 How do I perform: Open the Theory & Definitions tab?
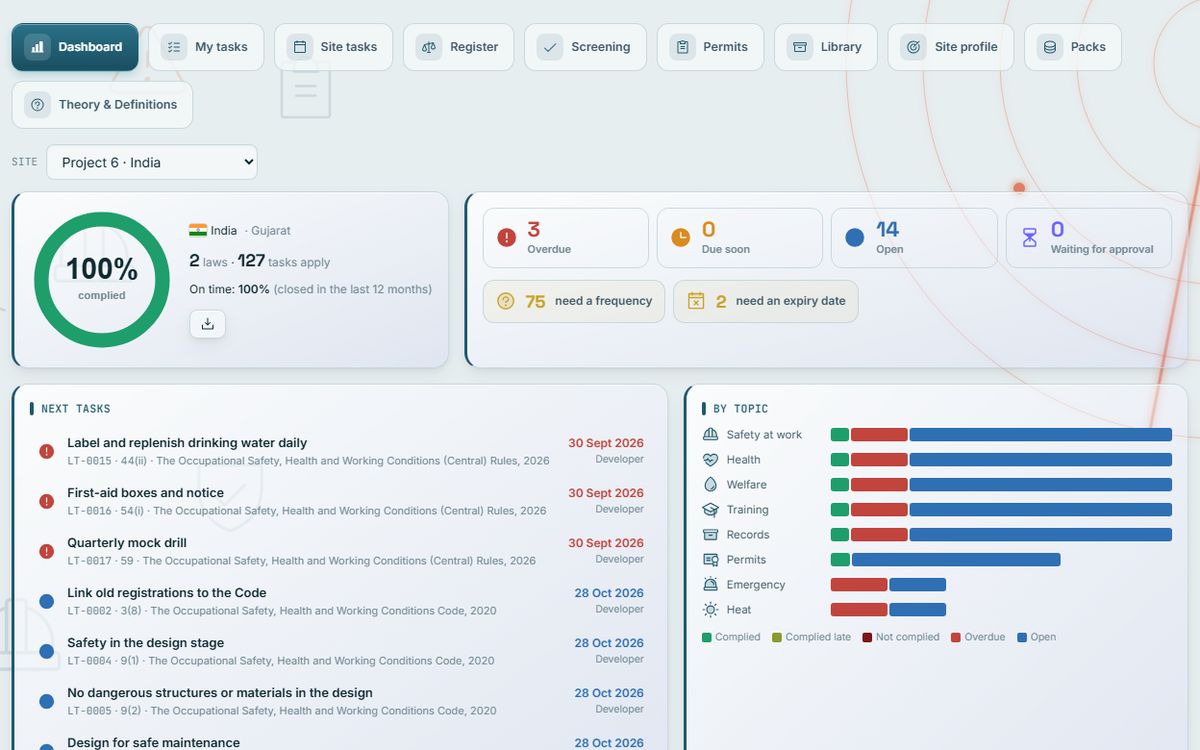pos(102,105)
